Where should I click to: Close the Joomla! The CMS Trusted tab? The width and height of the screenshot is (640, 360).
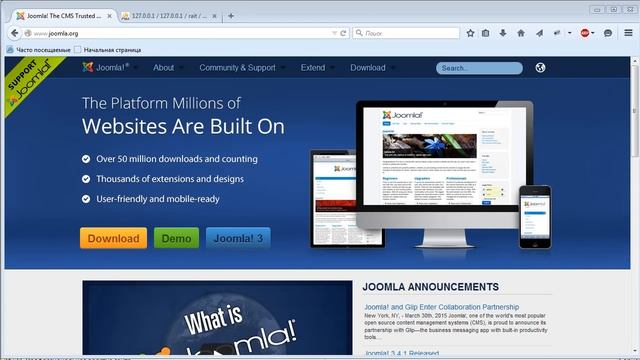109,16
